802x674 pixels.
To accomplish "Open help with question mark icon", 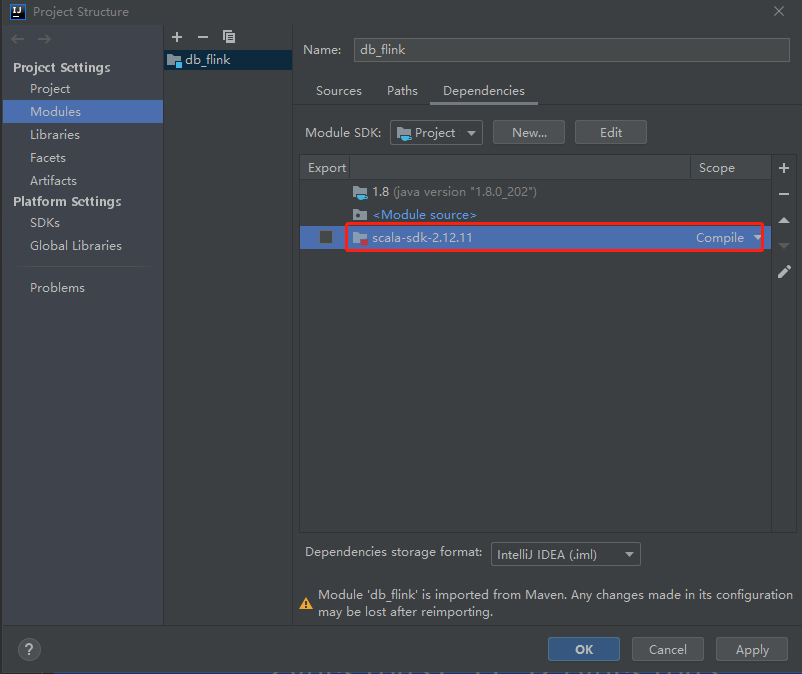I will click(x=29, y=649).
